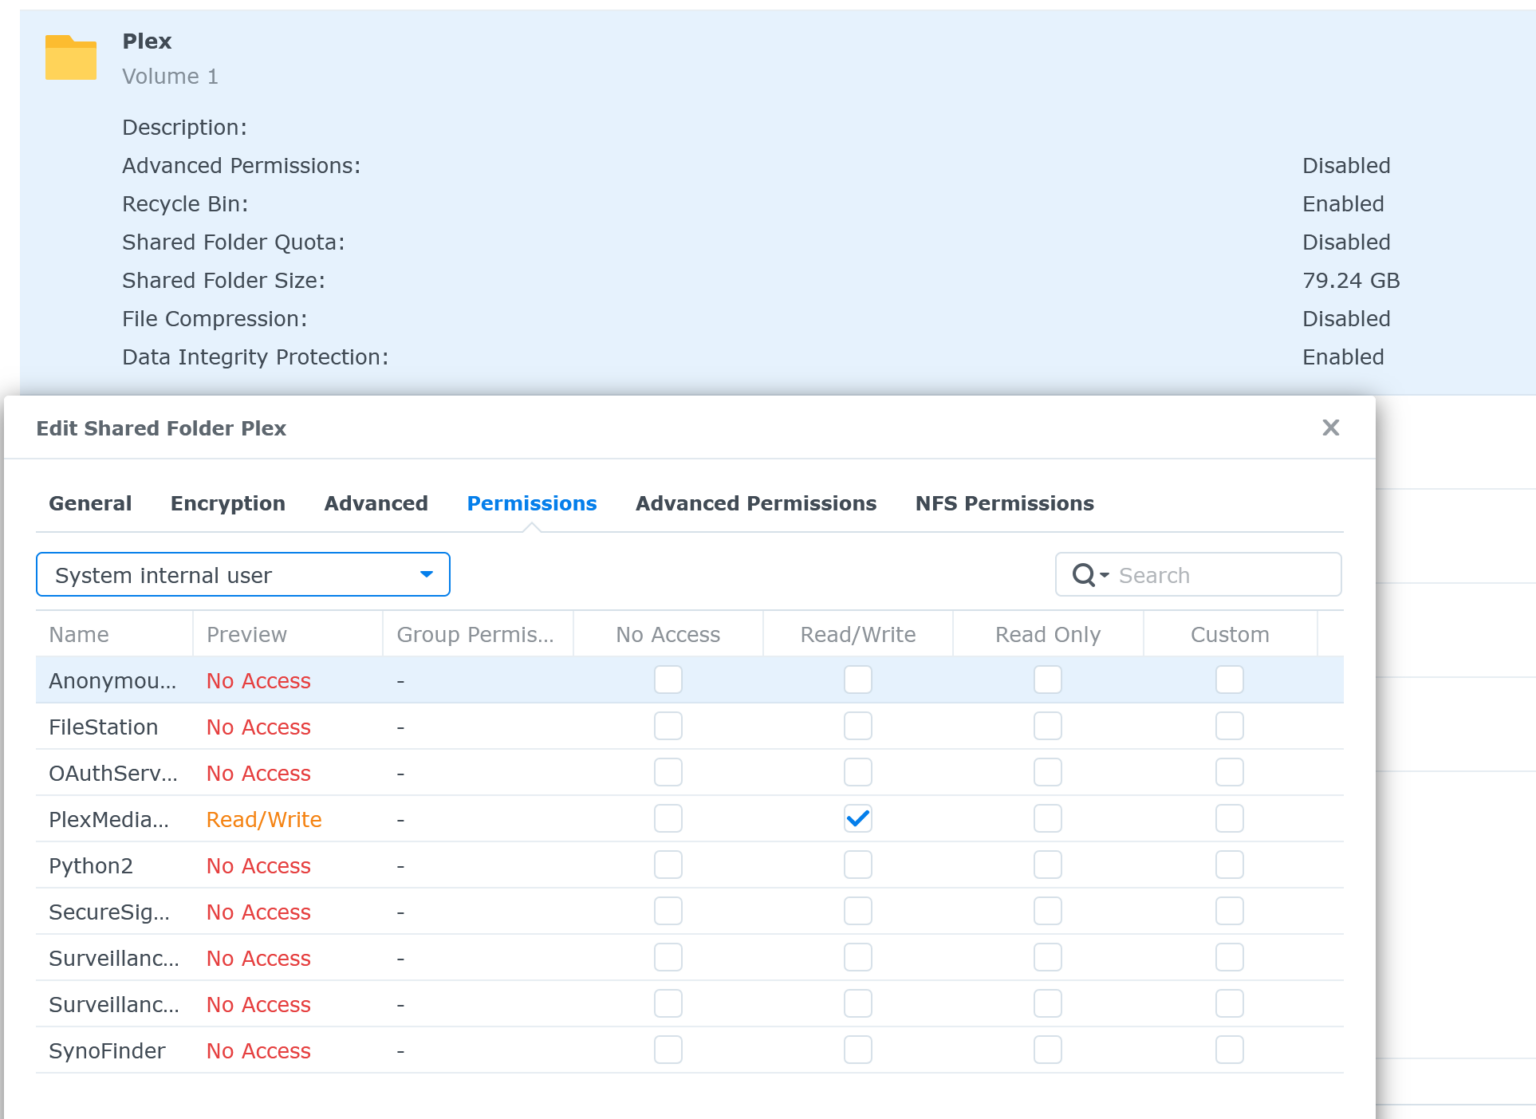Check No Access for PlexMedia user
1536x1119 pixels.
pyautogui.click(x=668, y=819)
